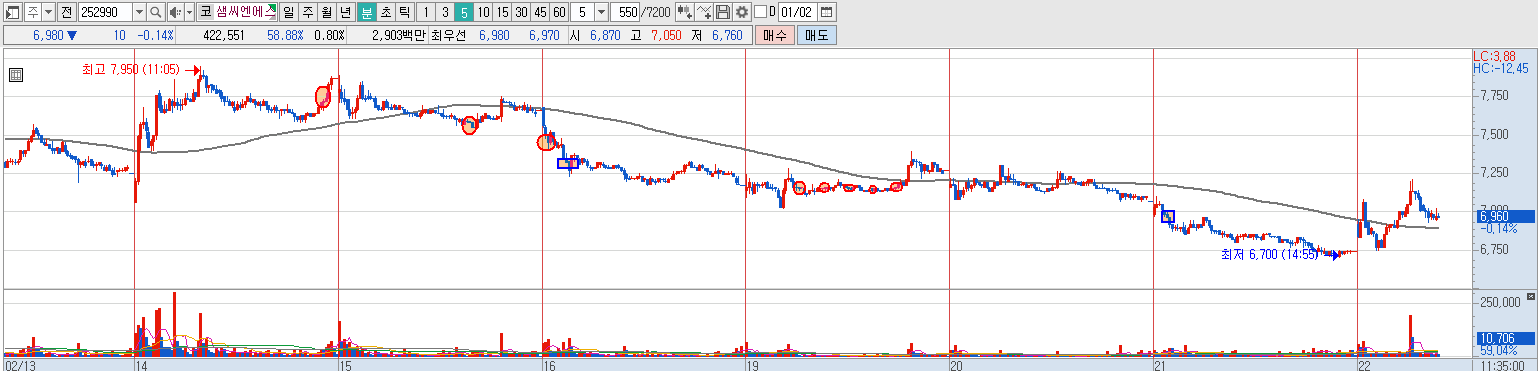This screenshot has height=371, width=1538.
Task: Switch to weekly chart 주
Action: pos(308,12)
